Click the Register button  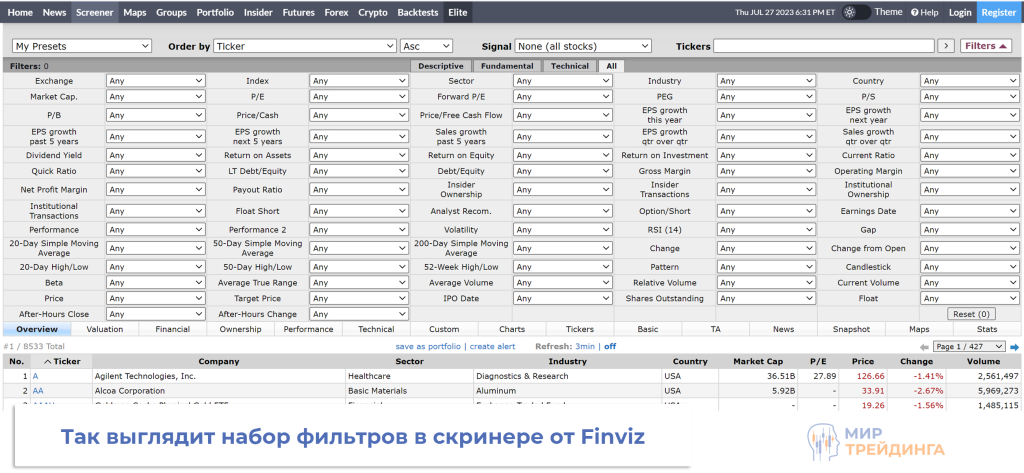tap(998, 12)
